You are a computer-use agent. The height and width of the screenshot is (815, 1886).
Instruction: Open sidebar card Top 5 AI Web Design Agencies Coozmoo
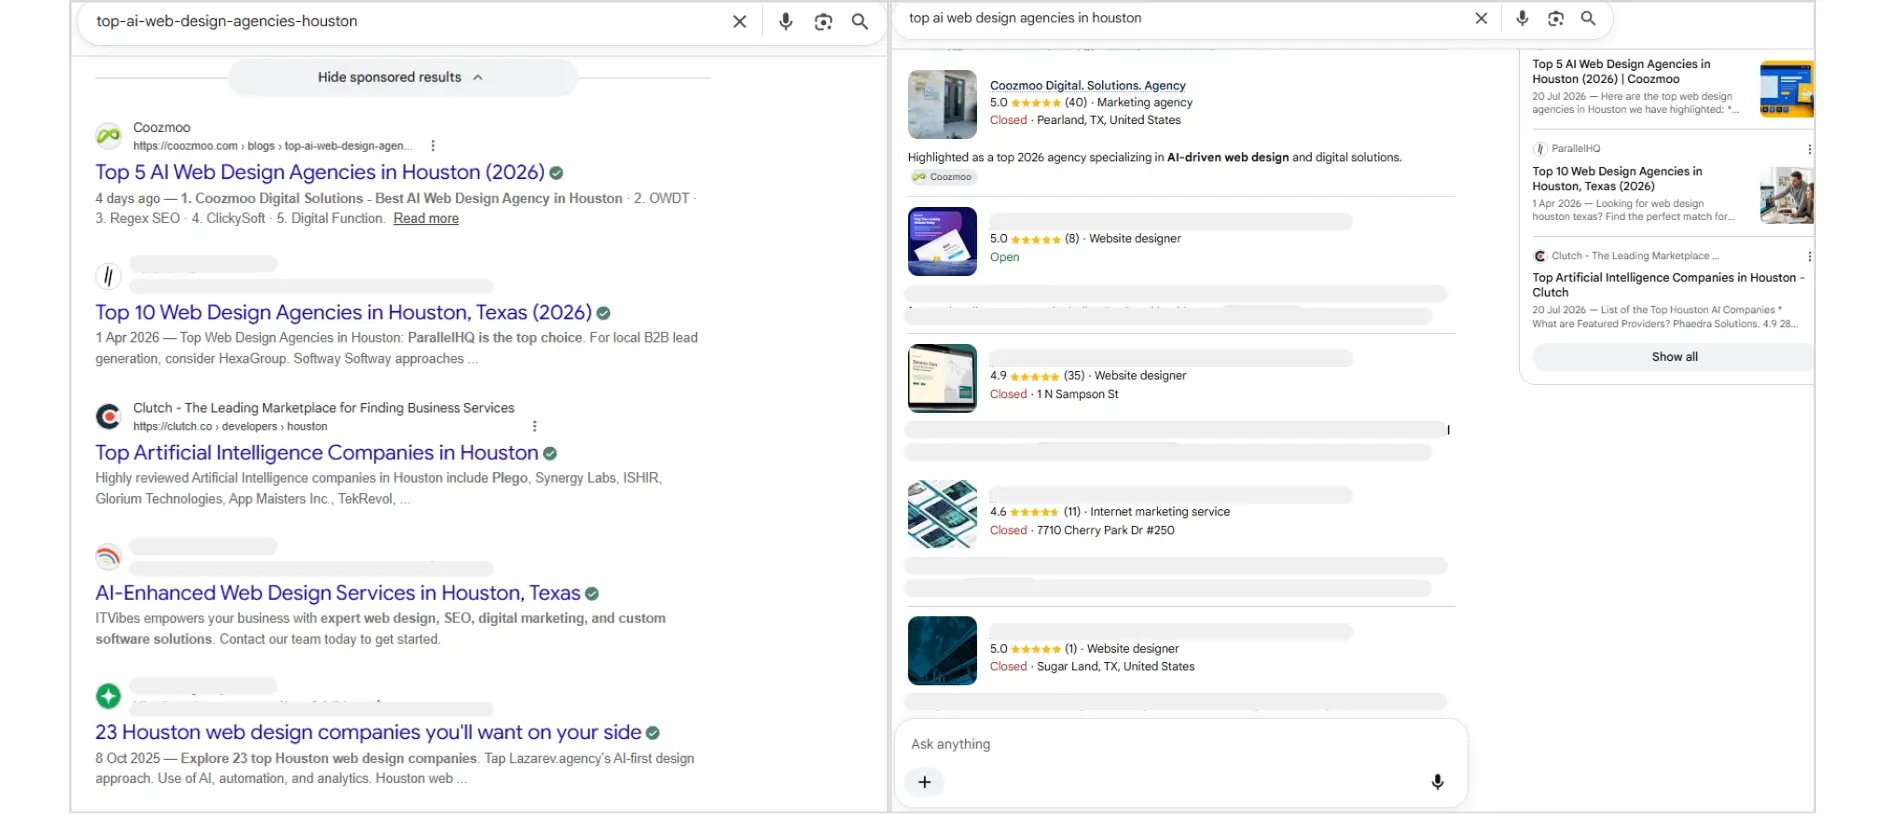point(1622,72)
